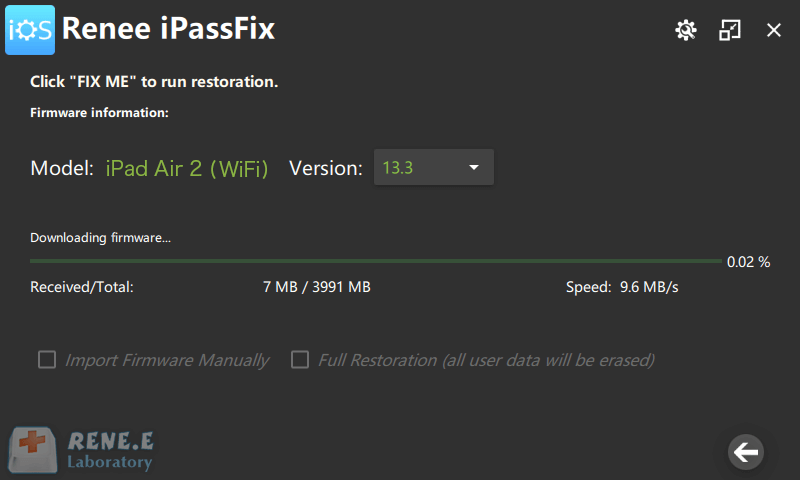The width and height of the screenshot is (800, 480).
Task: Open settings via the gear icon
Action: [x=685, y=30]
